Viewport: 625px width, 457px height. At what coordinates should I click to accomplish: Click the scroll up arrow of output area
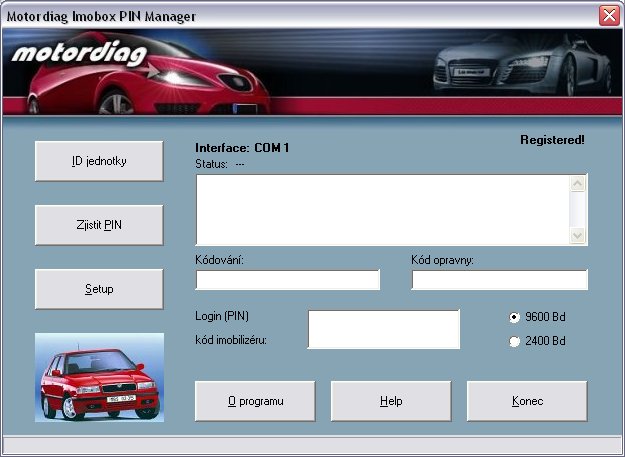click(x=578, y=184)
